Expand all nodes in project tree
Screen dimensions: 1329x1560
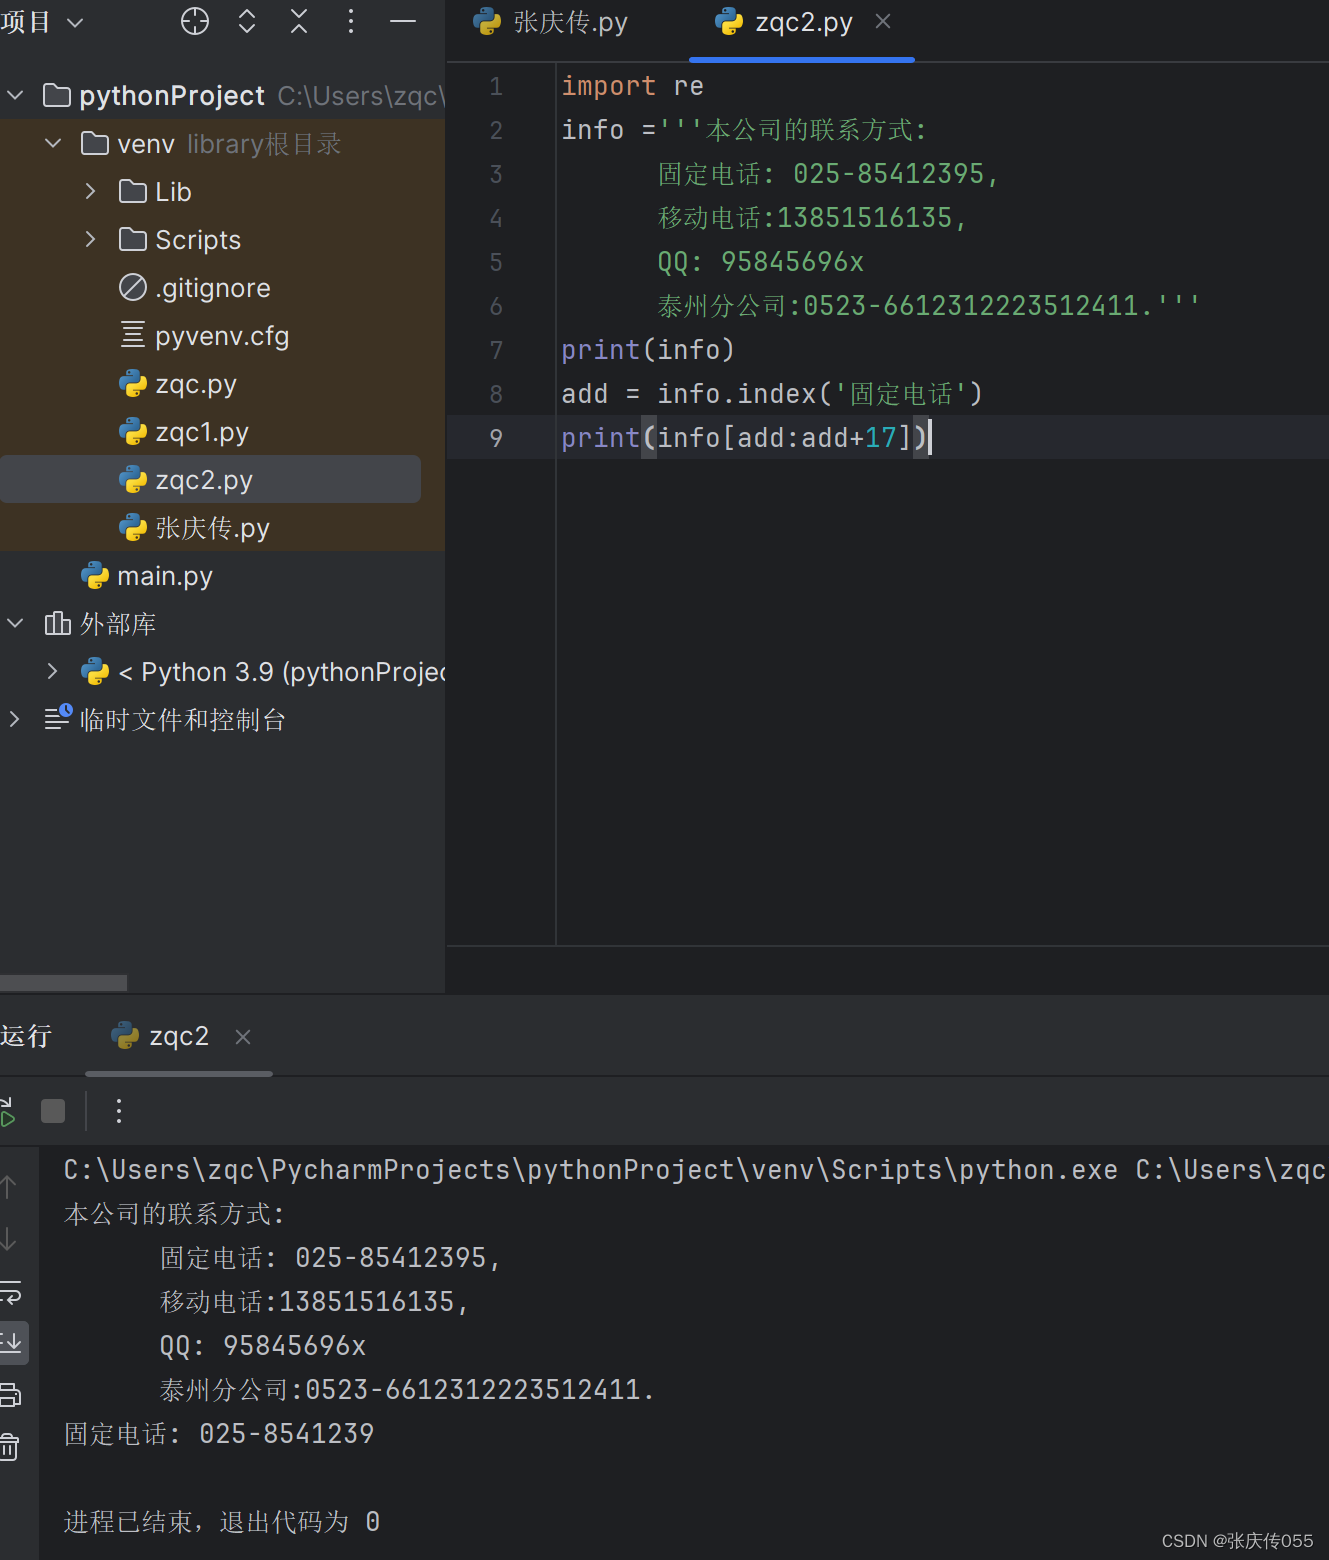(246, 20)
